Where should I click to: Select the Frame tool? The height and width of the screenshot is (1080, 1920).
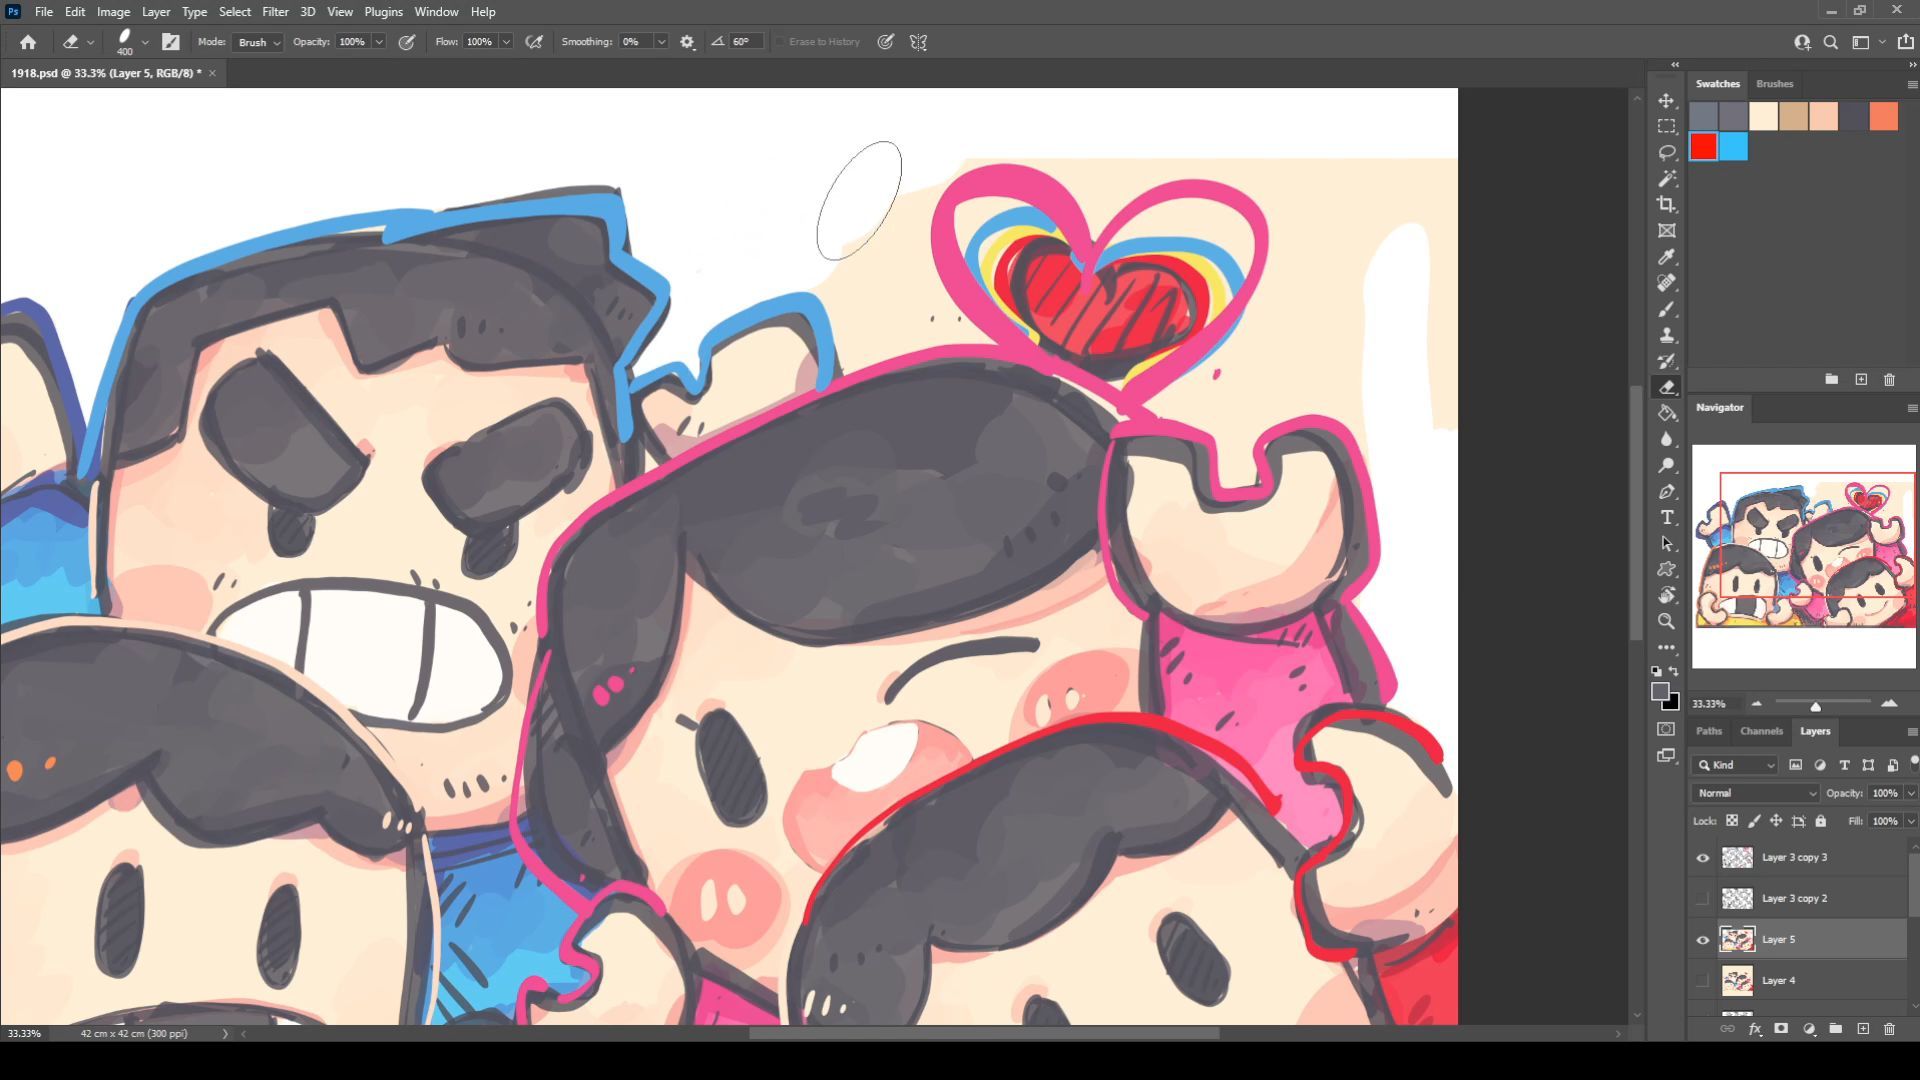(x=1667, y=231)
